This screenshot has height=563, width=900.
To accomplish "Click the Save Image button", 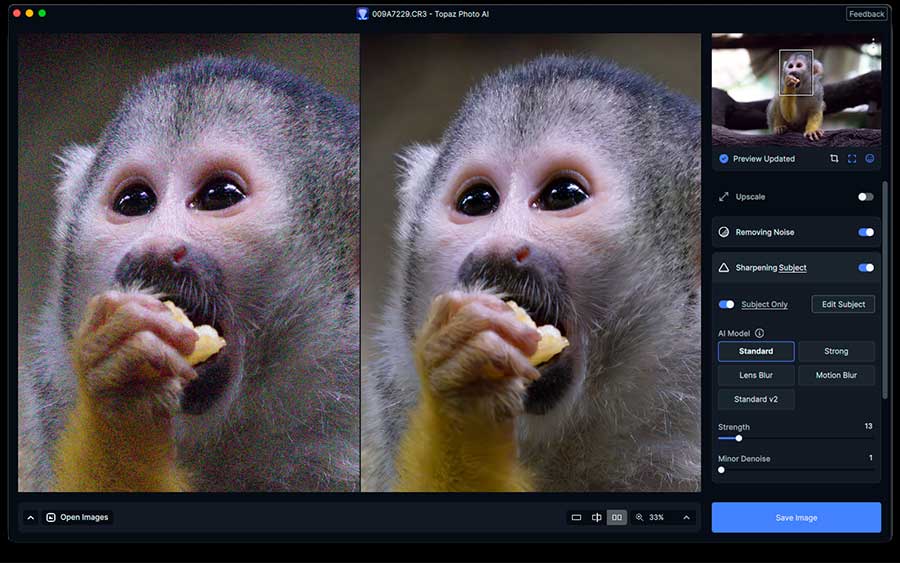I will [x=796, y=517].
